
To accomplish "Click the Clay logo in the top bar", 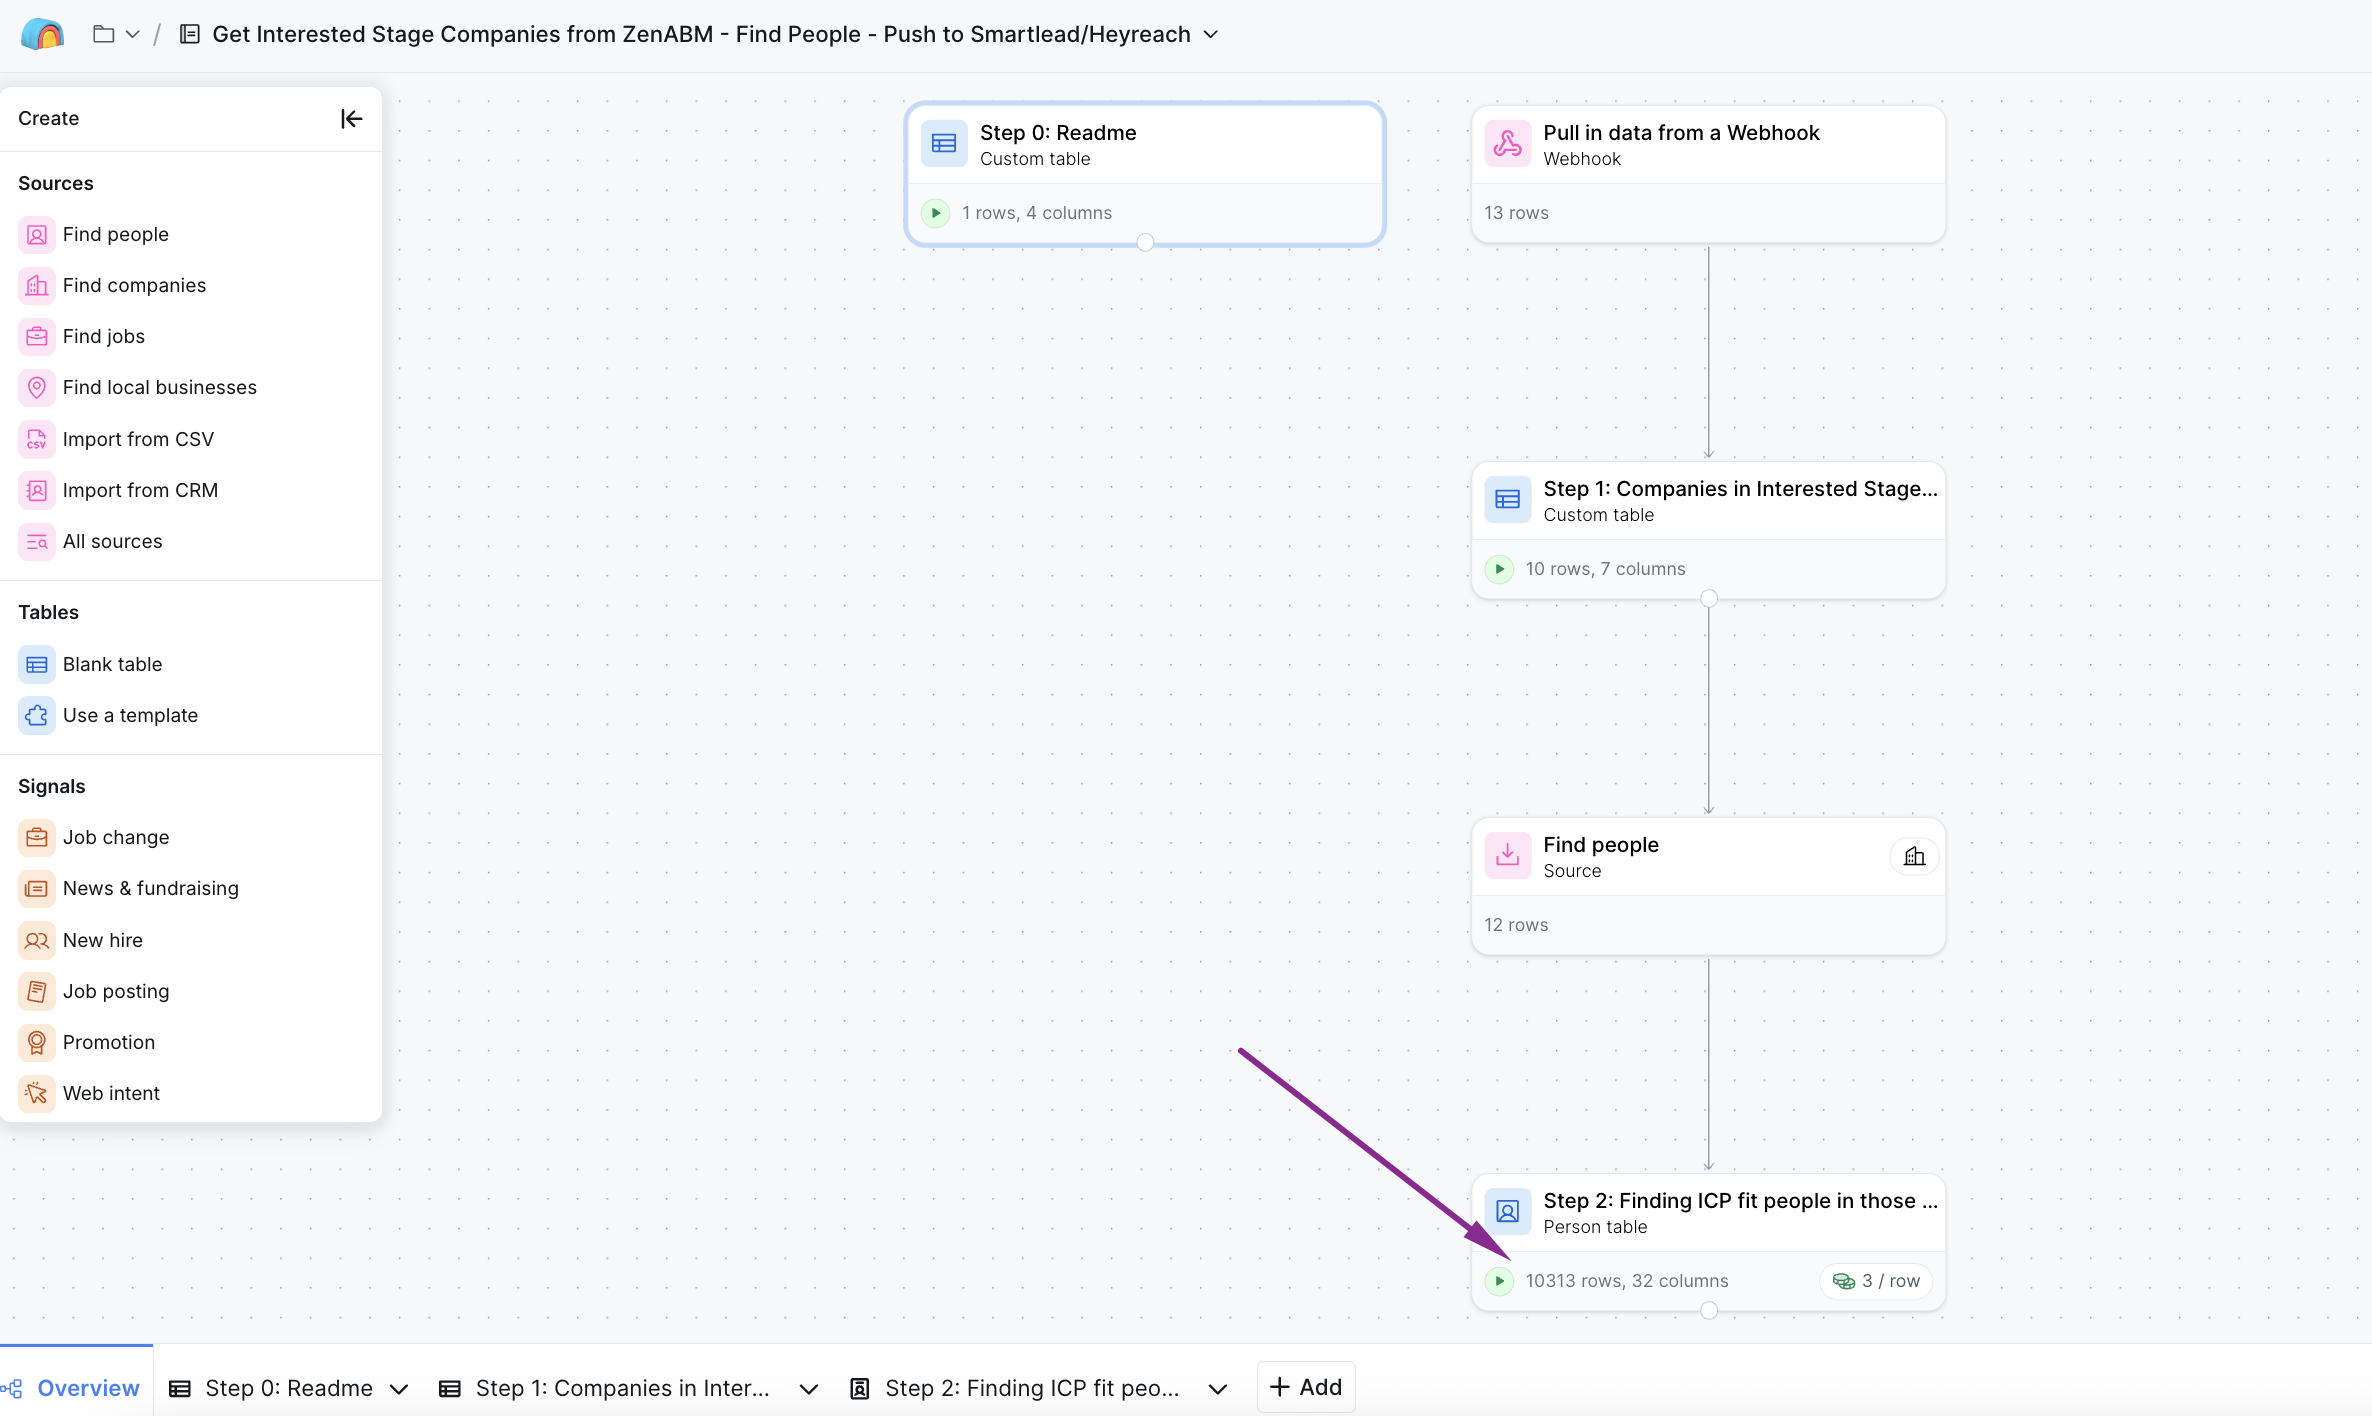I will (42, 33).
